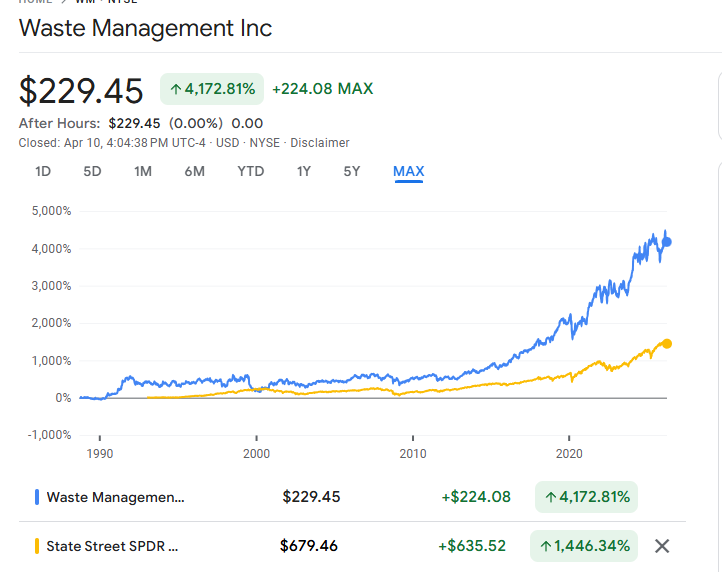Click the 2010 x-axis label
The width and height of the screenshot is (722, 572).
(x=413, y=454)
